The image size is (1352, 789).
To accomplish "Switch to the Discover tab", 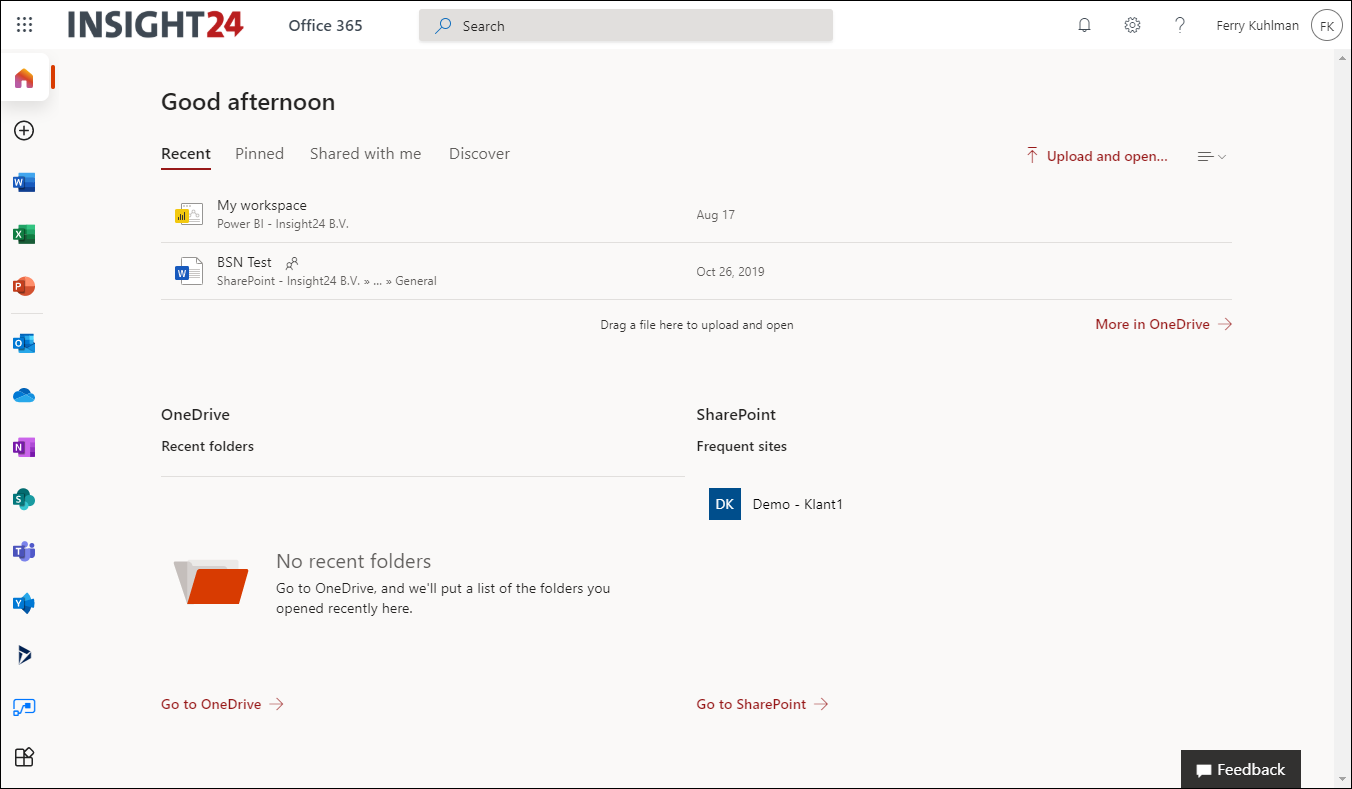I will pyautogui.click(x=480, y=154).
